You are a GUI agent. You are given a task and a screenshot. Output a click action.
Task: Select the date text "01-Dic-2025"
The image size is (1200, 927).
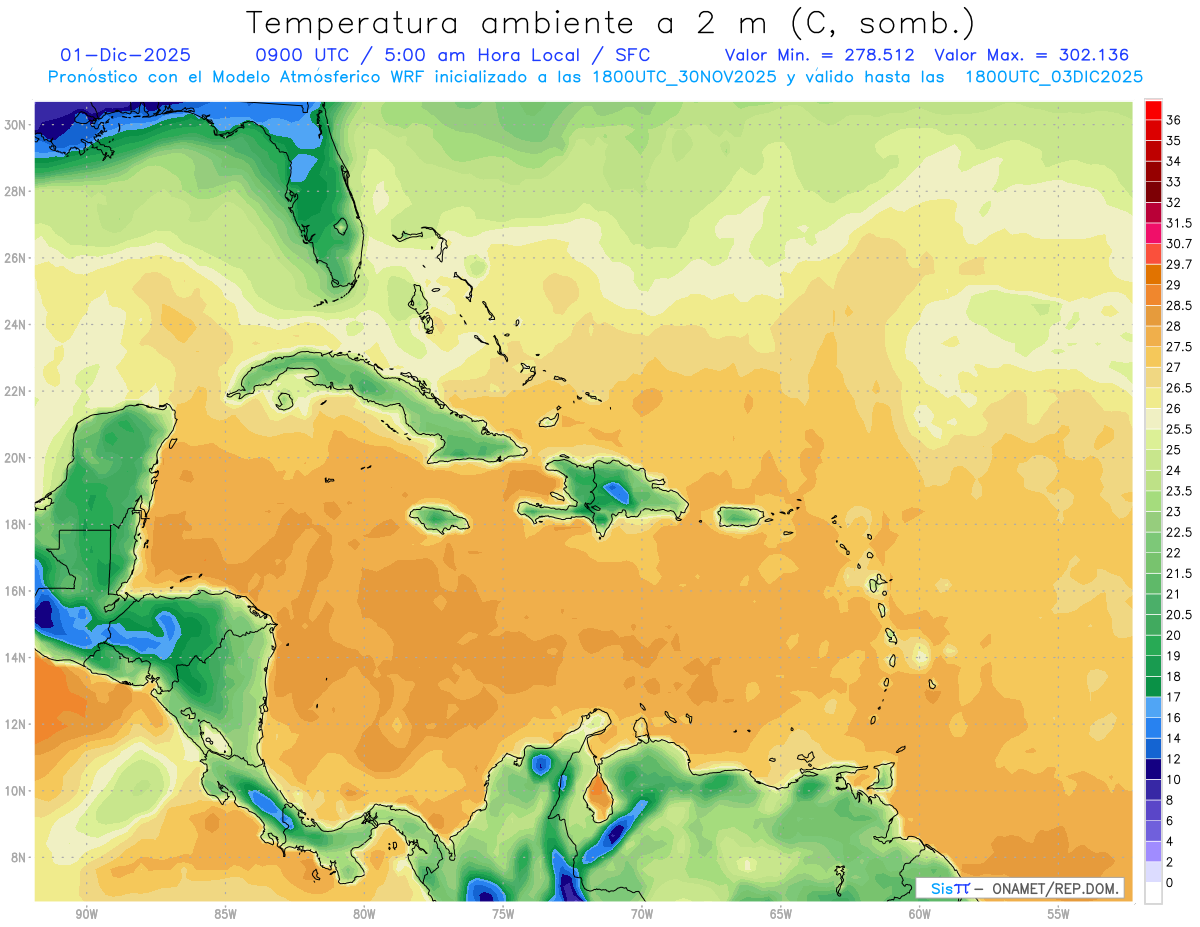[125, 55]
